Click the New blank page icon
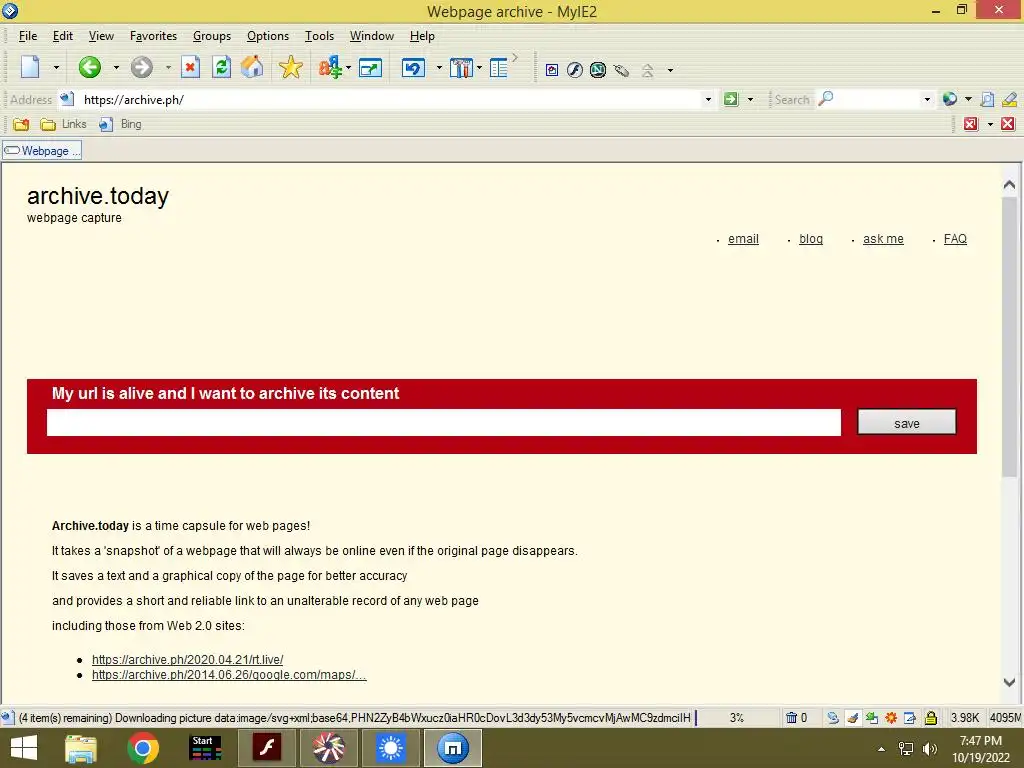 (x=30, y=67)
